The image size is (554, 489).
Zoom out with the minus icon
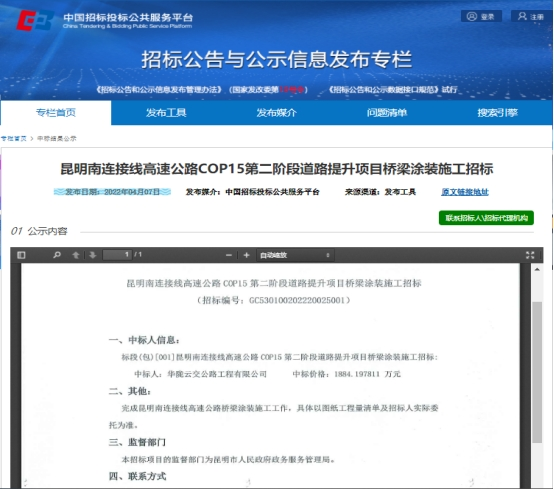[229, 255]
